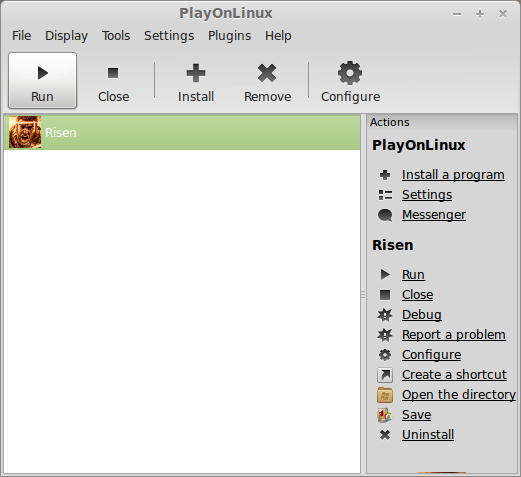Click the Close link under Risen
The image size is (521, 477).
tap(417, 295)
